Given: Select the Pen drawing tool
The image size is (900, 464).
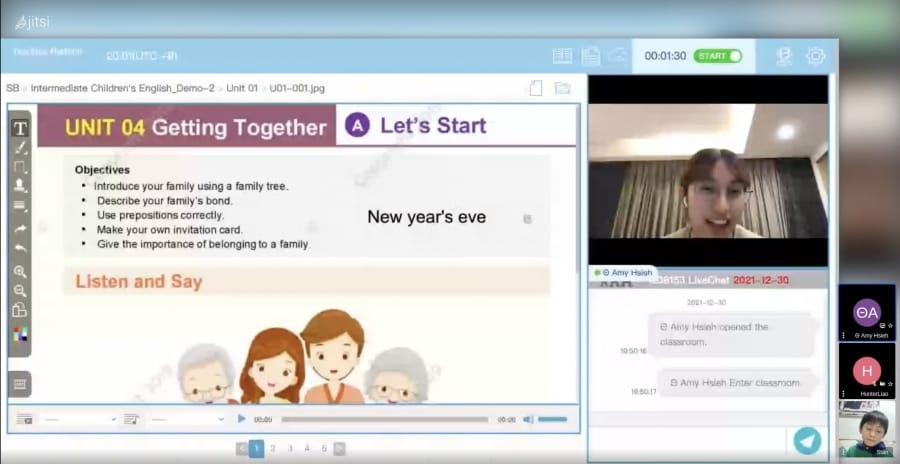Looking at the screenshot, I should 20,148.
